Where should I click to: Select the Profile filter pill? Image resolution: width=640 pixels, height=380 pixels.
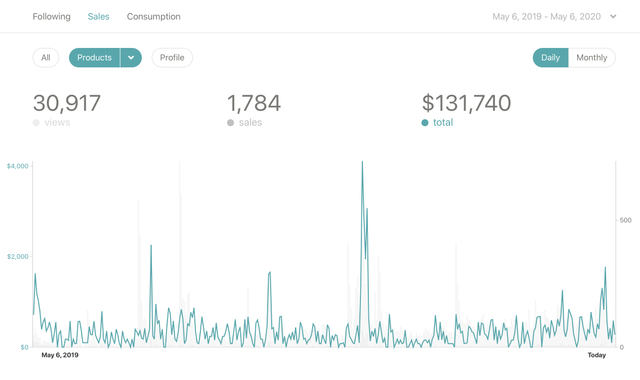(172, 58)
